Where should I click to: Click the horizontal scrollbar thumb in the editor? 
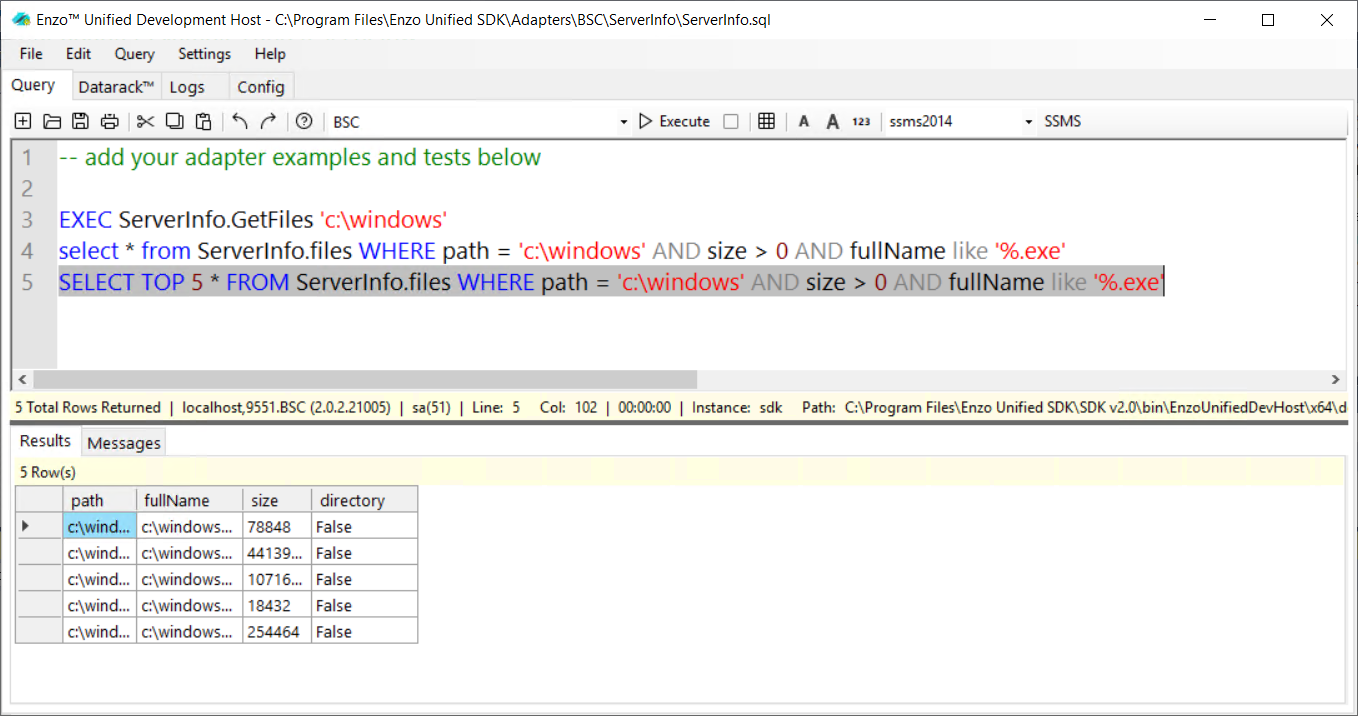click(x=364, y=380)
